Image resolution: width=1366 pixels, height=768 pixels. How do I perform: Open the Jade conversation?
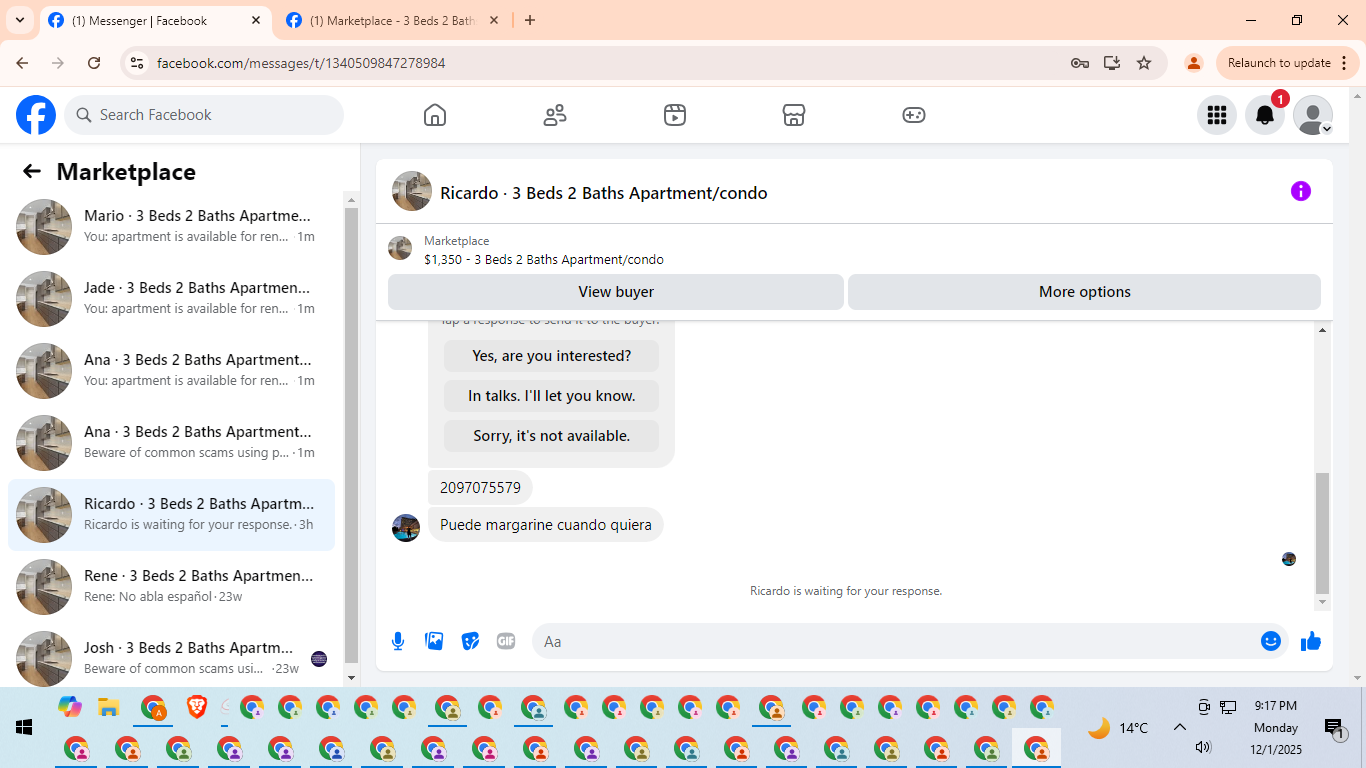pyautogui.click(x=172, y=299)
